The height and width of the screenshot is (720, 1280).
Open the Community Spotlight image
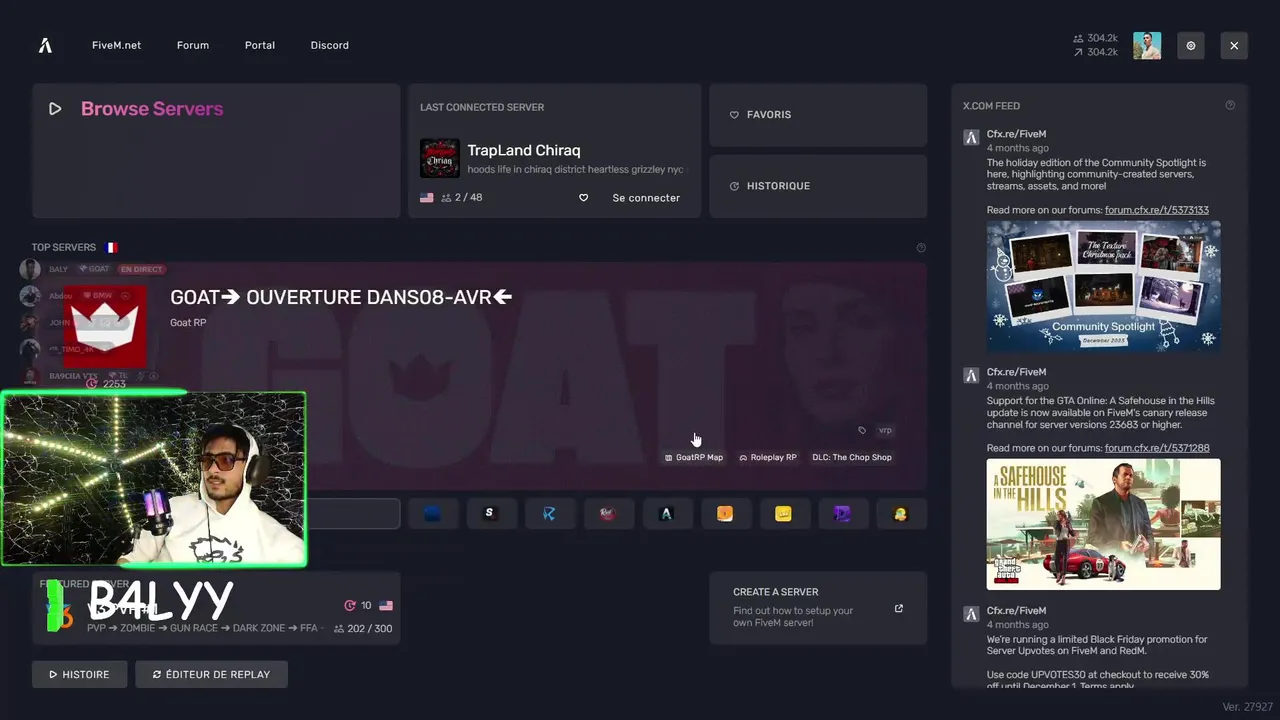tap(1104, 286)
